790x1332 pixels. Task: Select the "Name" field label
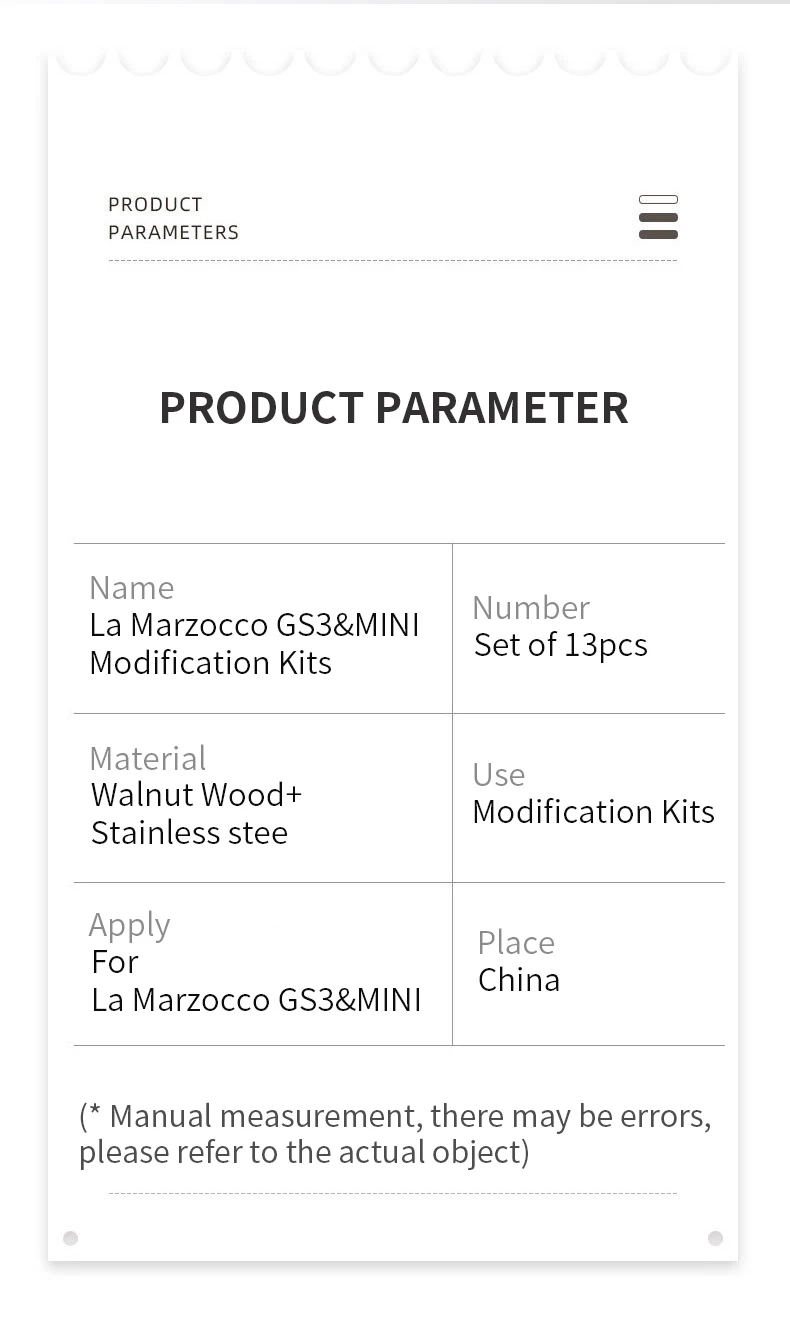tap(131, 587)
